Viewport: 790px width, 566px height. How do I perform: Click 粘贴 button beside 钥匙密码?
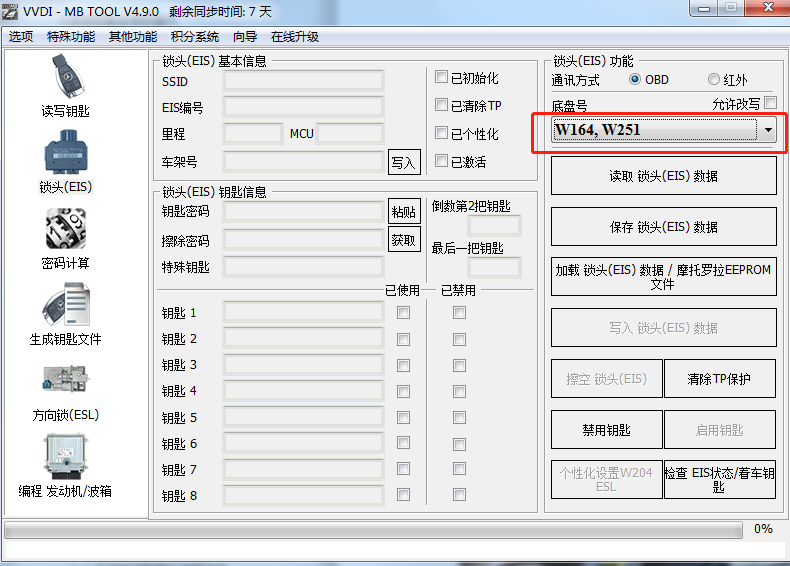[x=404, y=211]
